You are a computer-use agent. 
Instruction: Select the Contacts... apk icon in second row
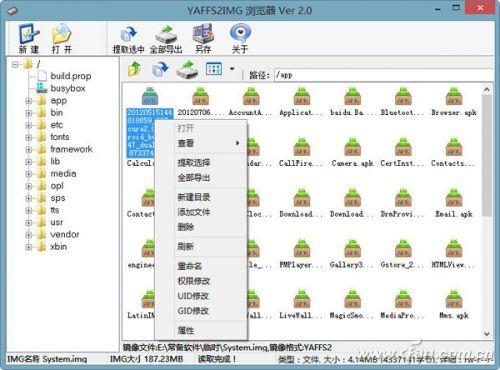(x=454, y=147)
